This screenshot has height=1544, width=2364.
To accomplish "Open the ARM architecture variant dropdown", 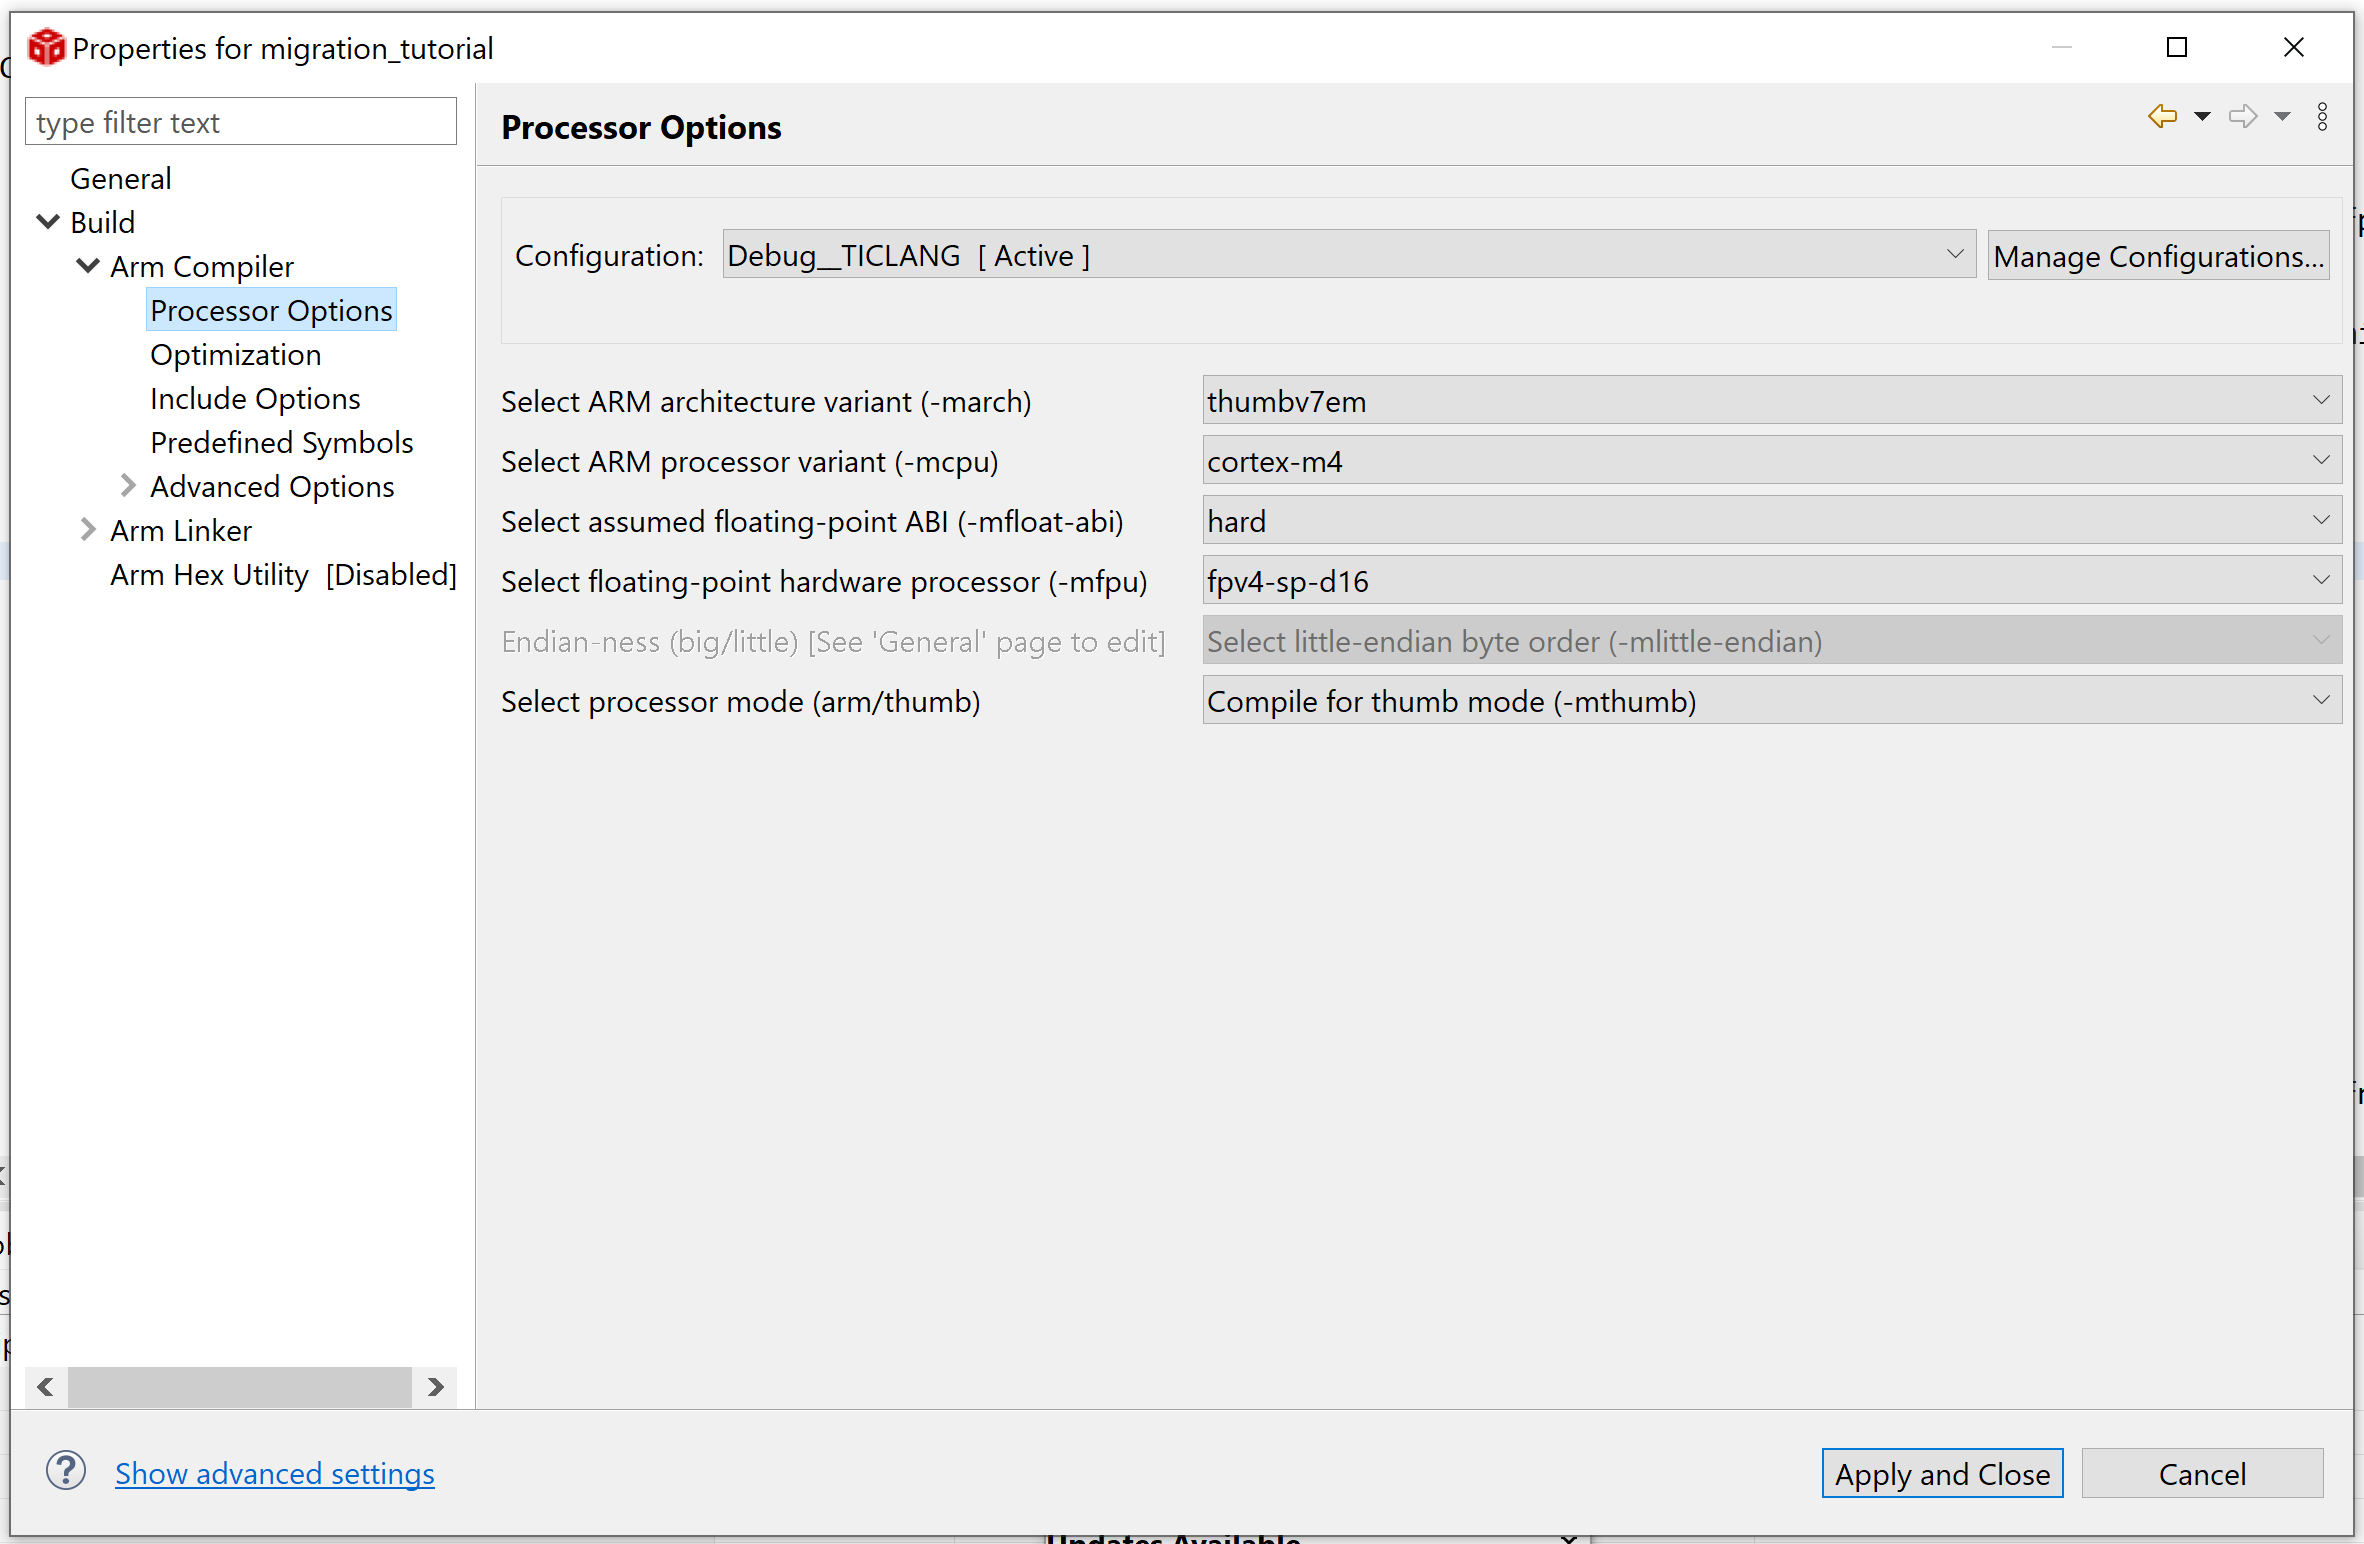I will [1771, 401].
